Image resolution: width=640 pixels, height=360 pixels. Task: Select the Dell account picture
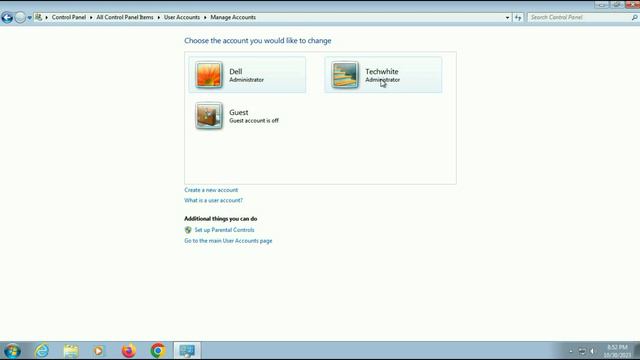pyautogui.click(x=209, y=75)
